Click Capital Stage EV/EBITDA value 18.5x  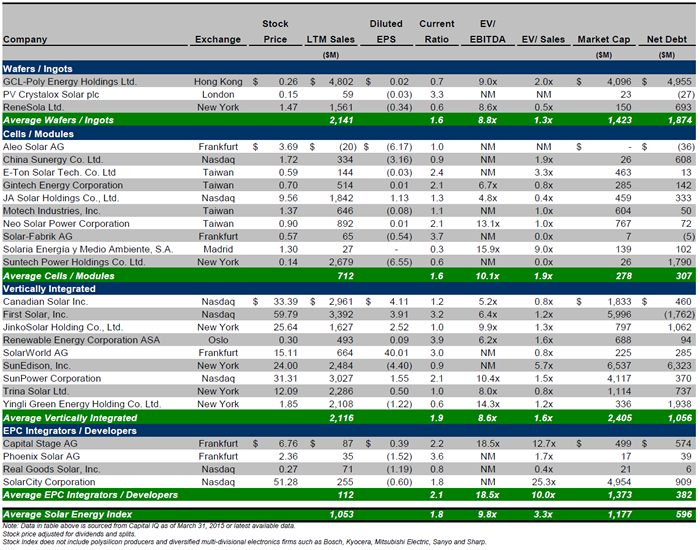[488, 444]
